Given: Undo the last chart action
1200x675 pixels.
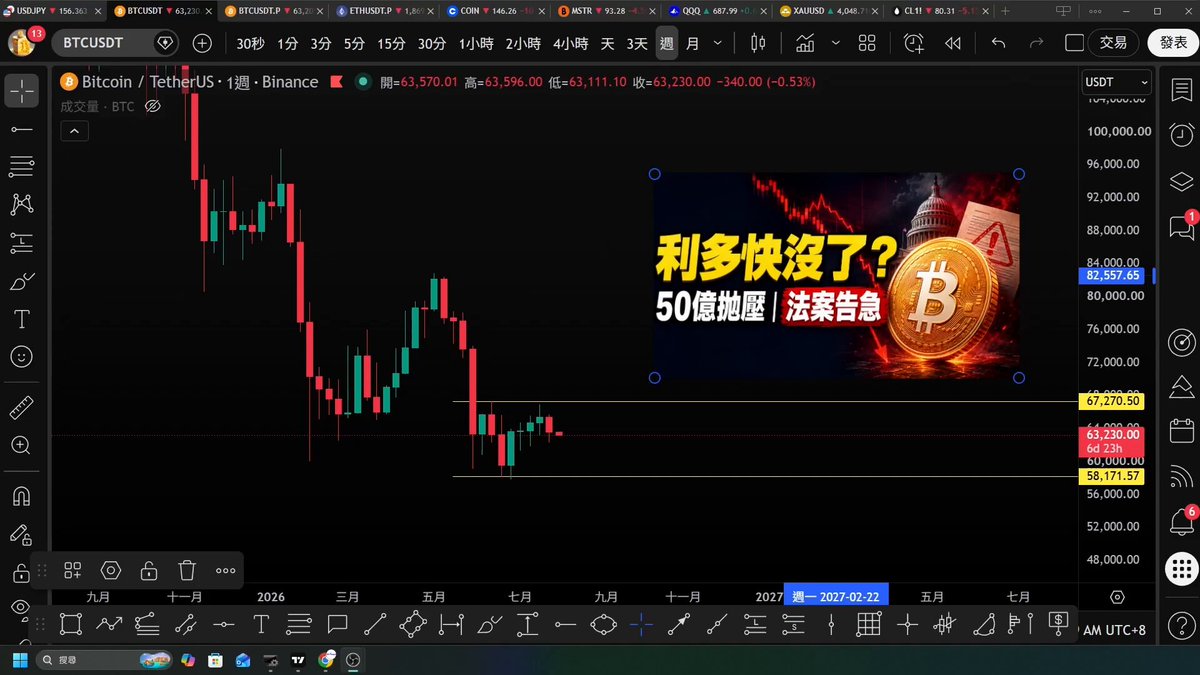Looking at the screenshot, I should [x=998, y=43].
